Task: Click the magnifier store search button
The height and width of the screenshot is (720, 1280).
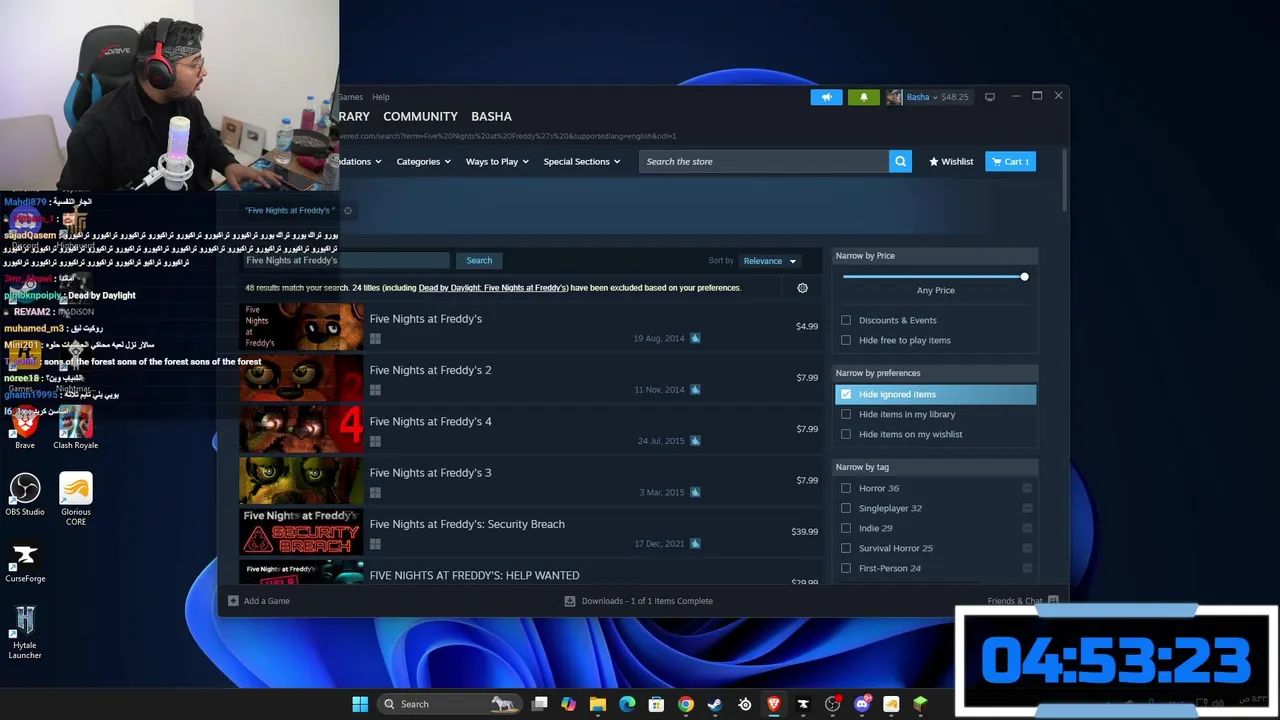Action: coord(900,161)
